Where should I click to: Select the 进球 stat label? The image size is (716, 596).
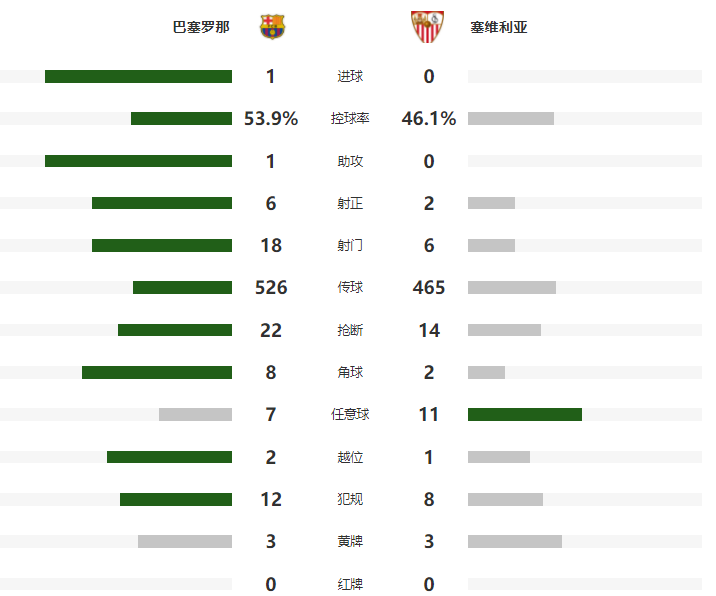350,76
